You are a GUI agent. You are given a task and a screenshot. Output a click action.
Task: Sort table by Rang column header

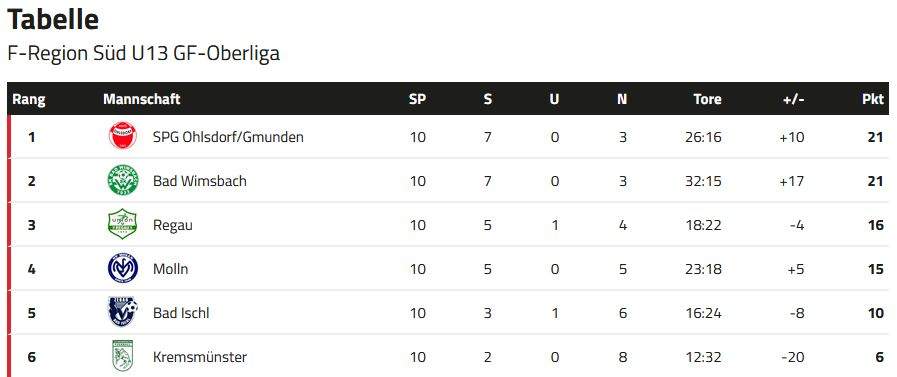point(29,99)
